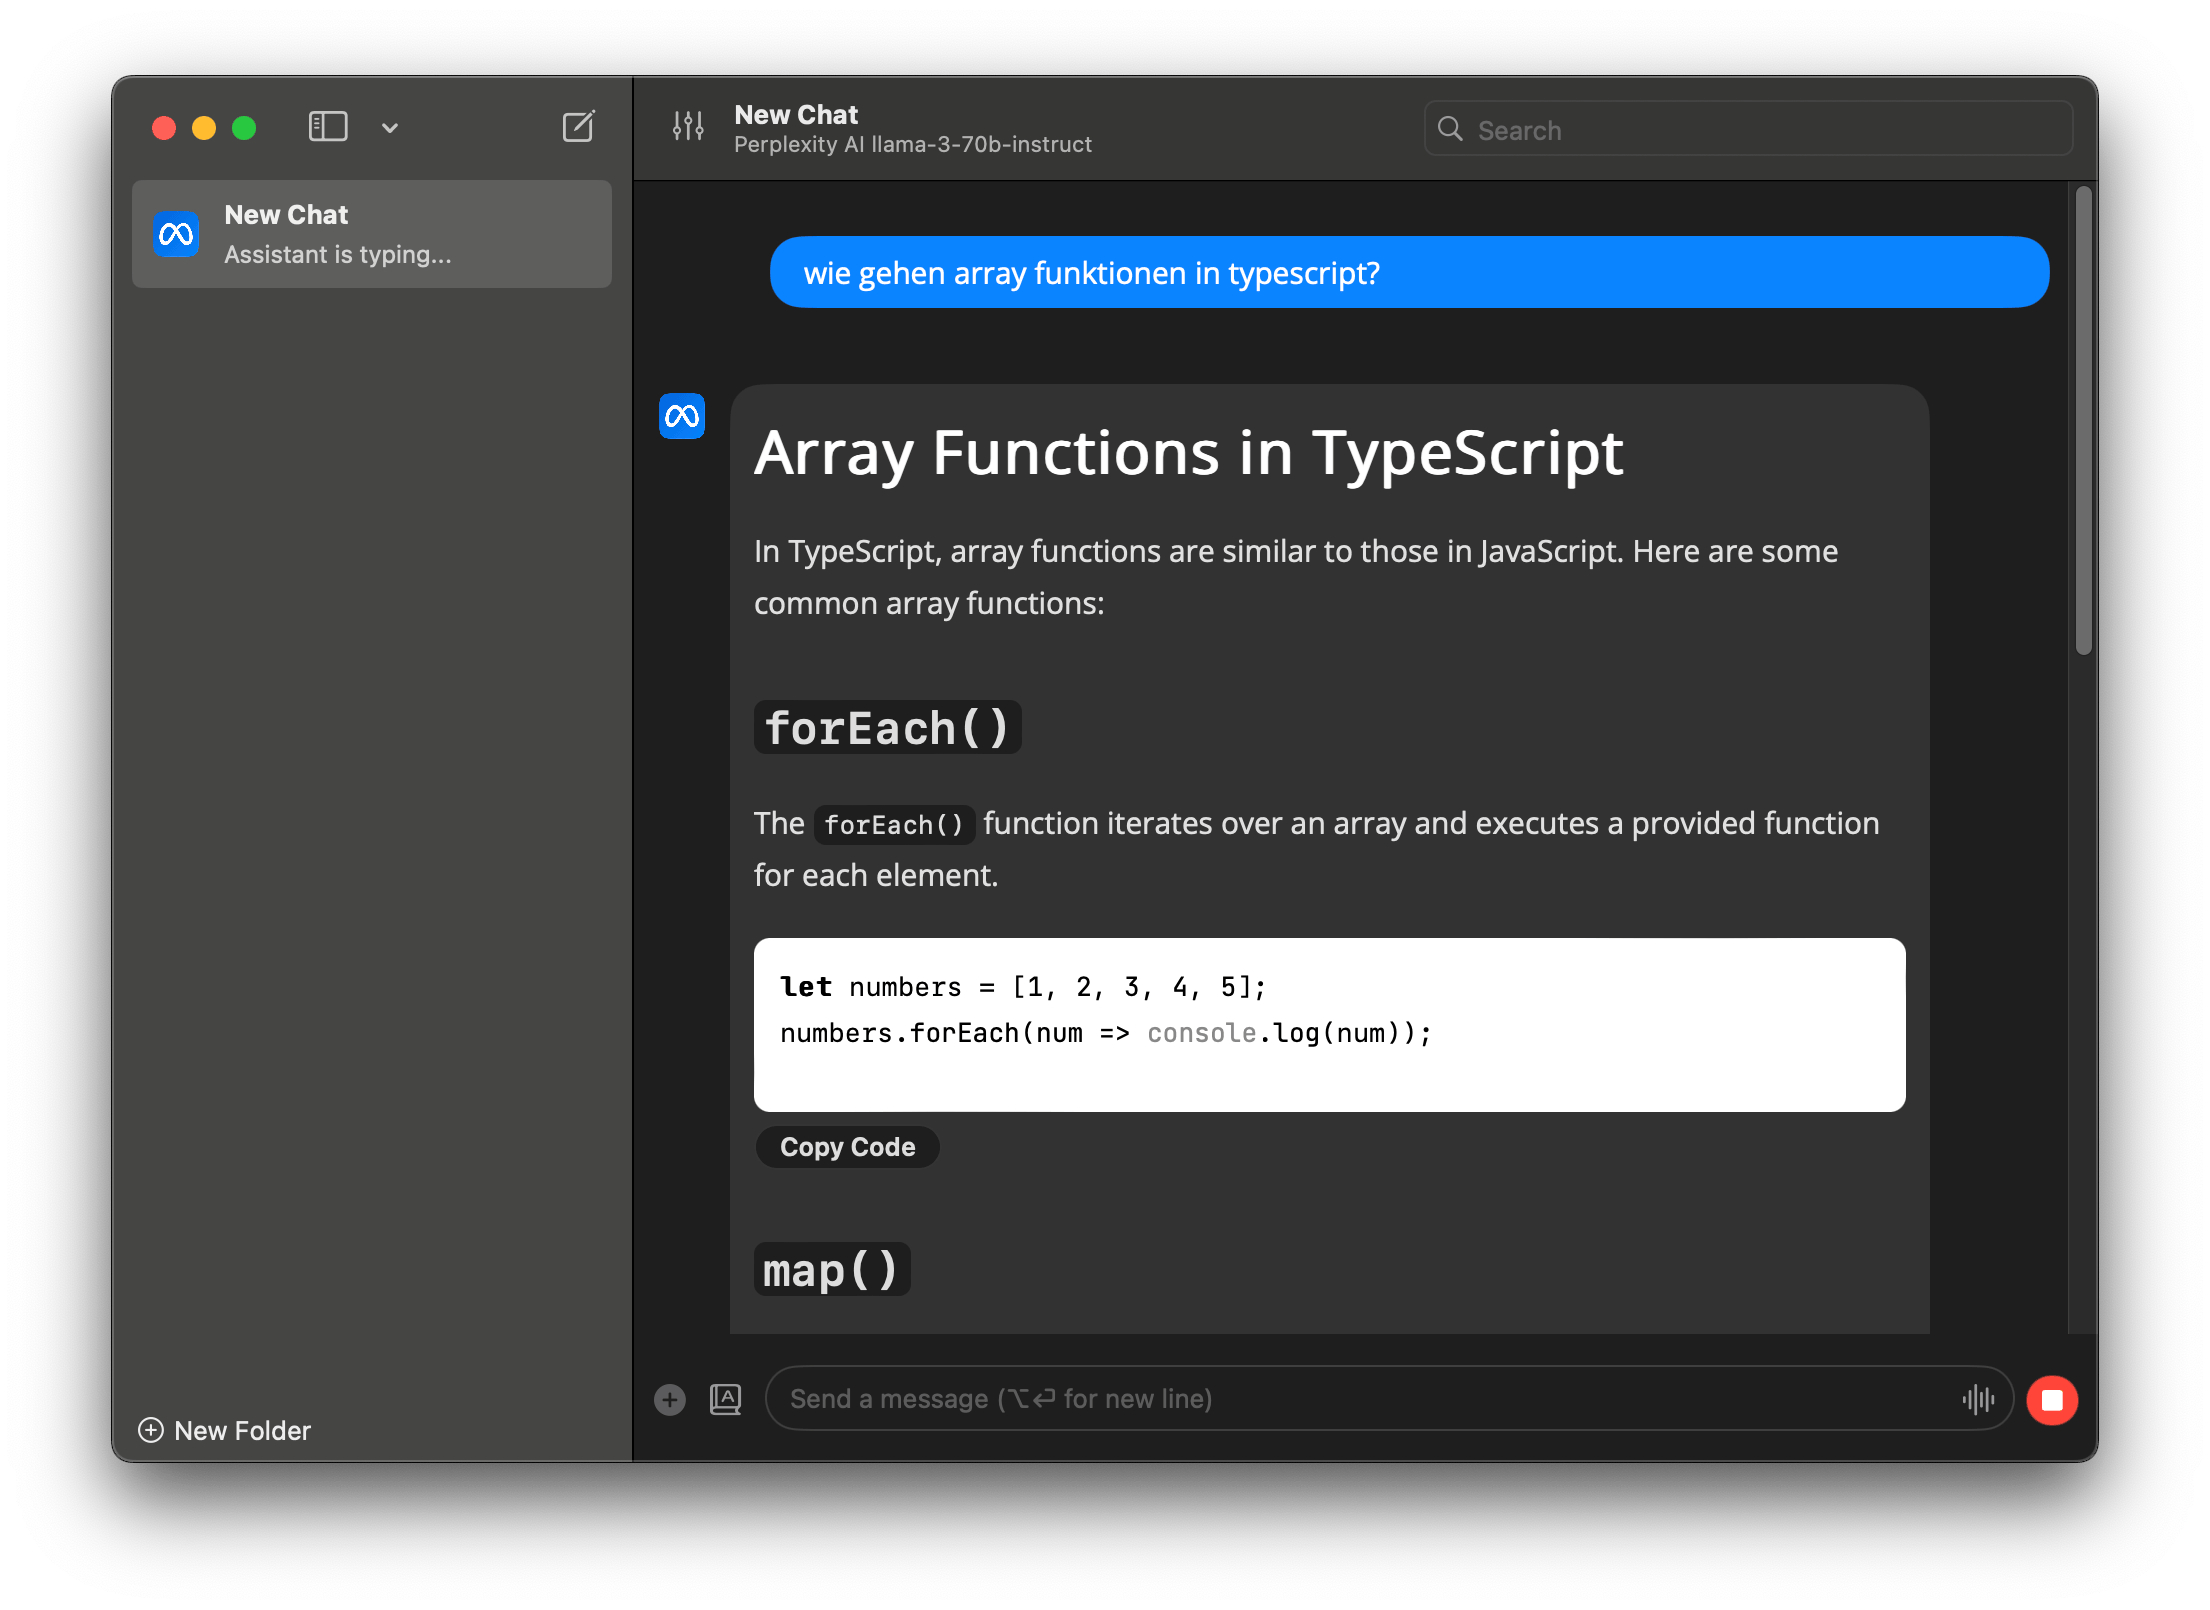
Task: Open chat settings sliders icon
Action: (x=688, y=127)
